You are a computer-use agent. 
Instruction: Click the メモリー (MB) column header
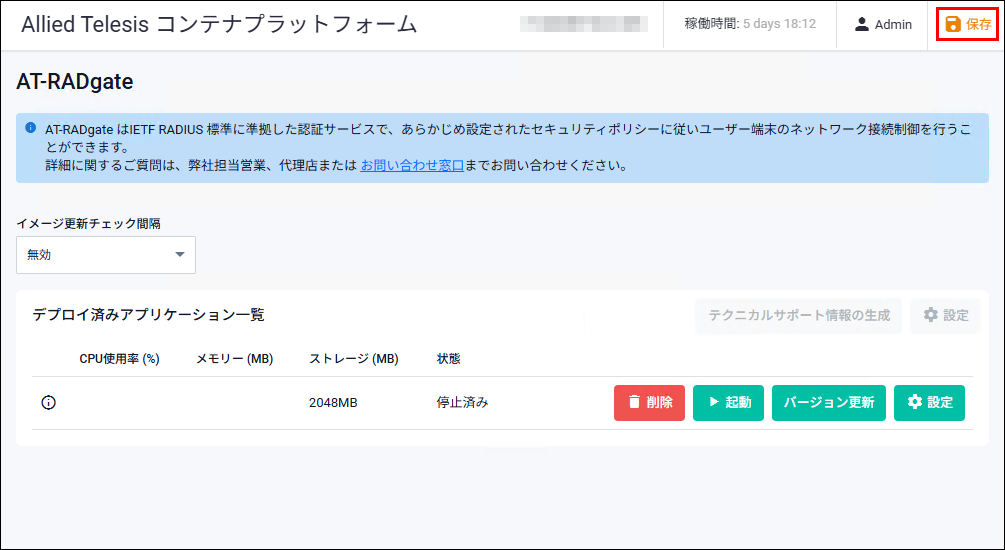point(235,359)
